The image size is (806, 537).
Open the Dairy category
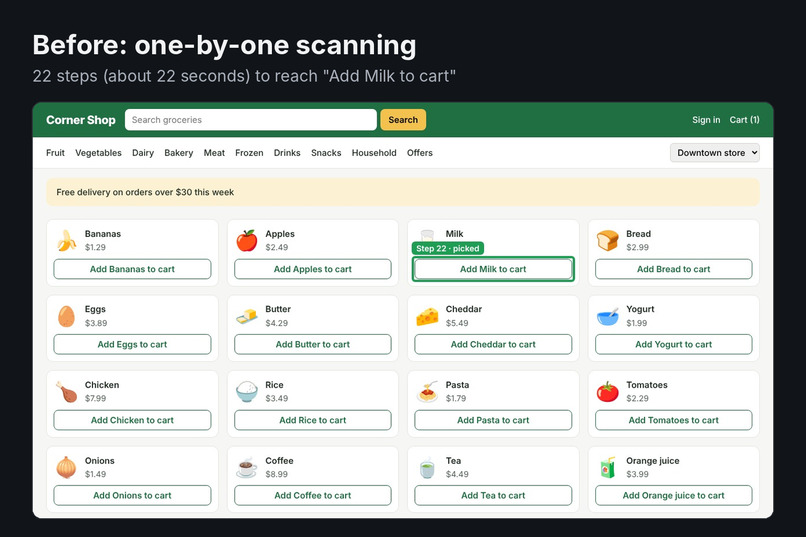point(143,153)
